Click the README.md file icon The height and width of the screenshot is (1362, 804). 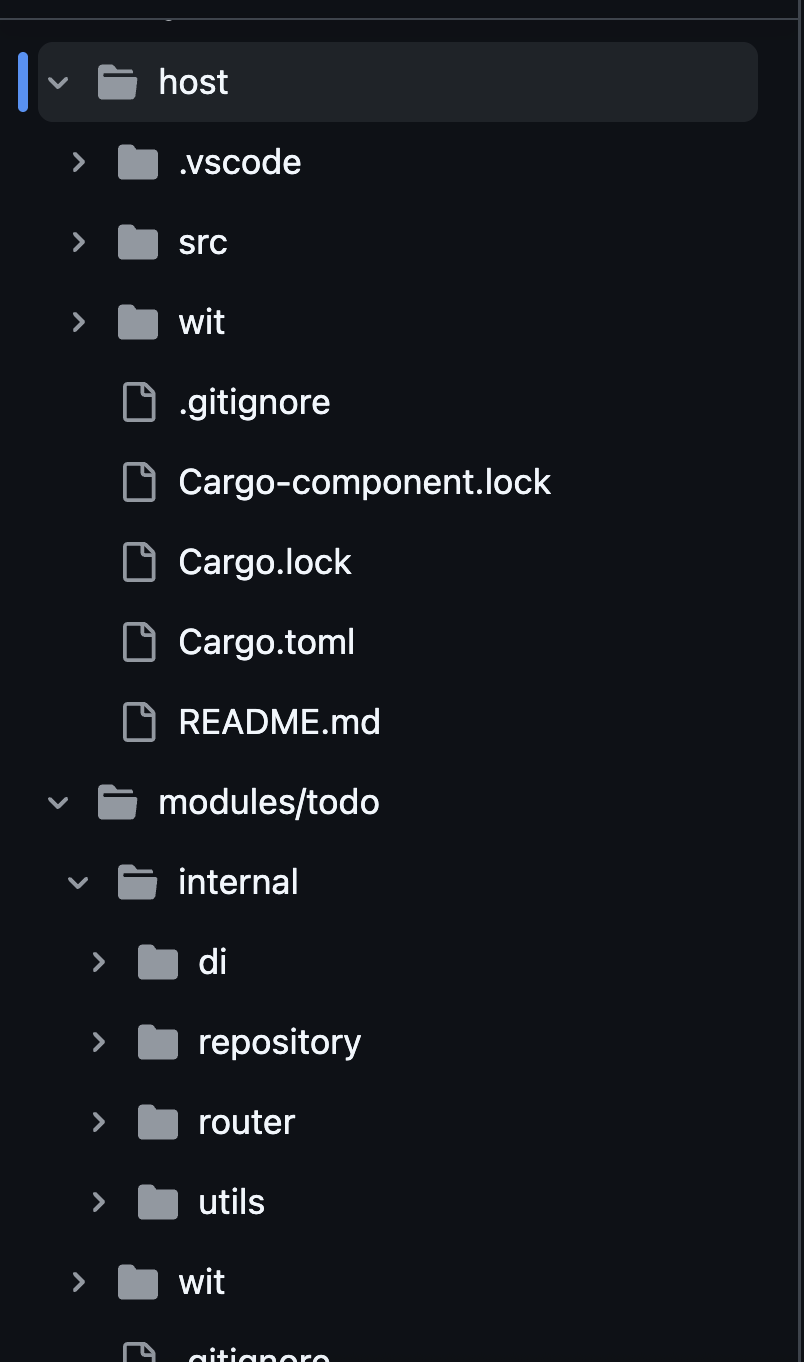click(x=139, y=722)
